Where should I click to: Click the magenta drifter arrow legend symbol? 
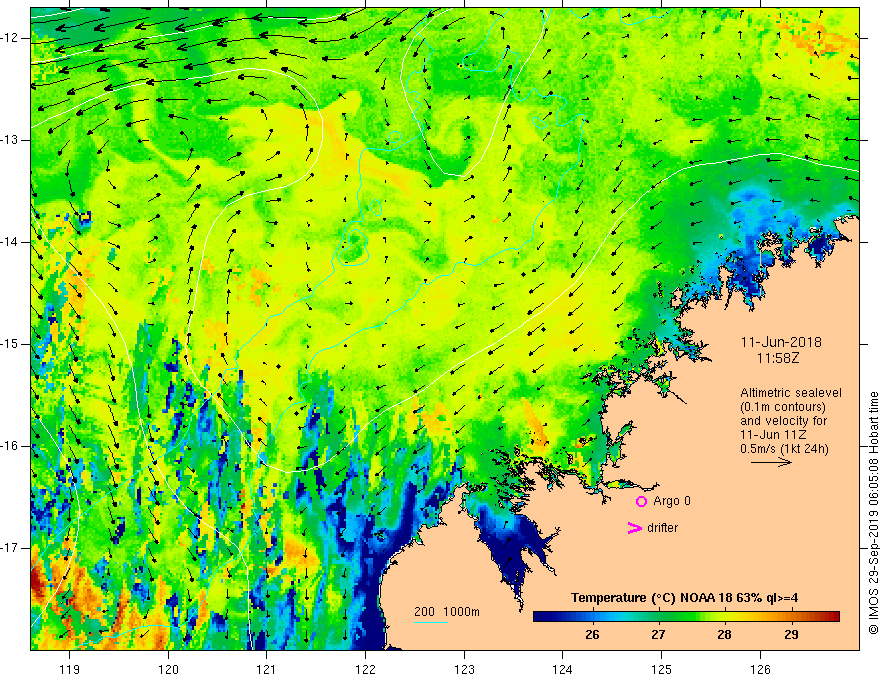[x=634, y=527]
